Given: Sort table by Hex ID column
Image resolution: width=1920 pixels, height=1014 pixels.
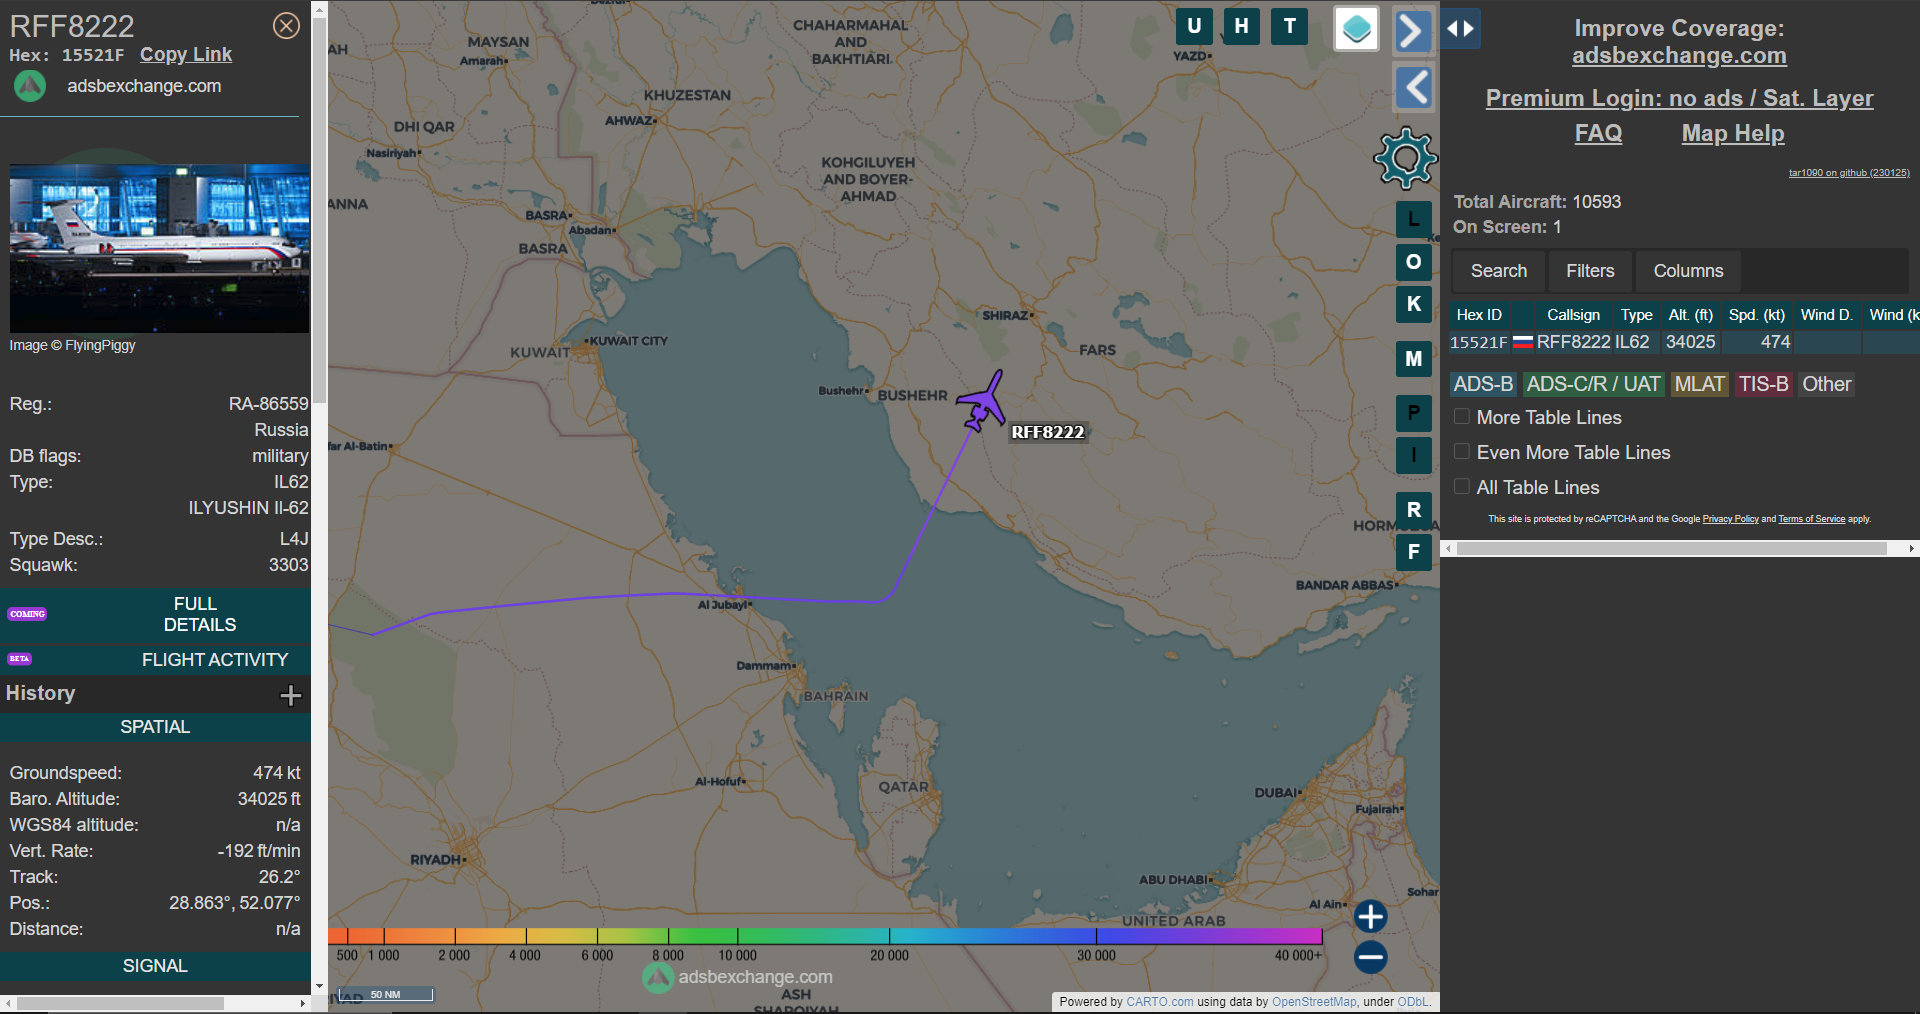Looking at the screenshot, I should click(1479, 315).
